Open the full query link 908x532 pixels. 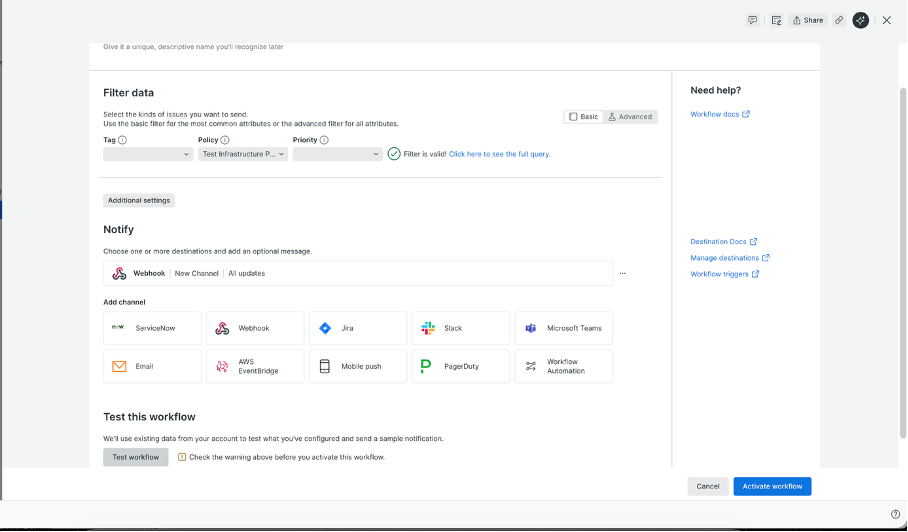(x=499, y=154)
